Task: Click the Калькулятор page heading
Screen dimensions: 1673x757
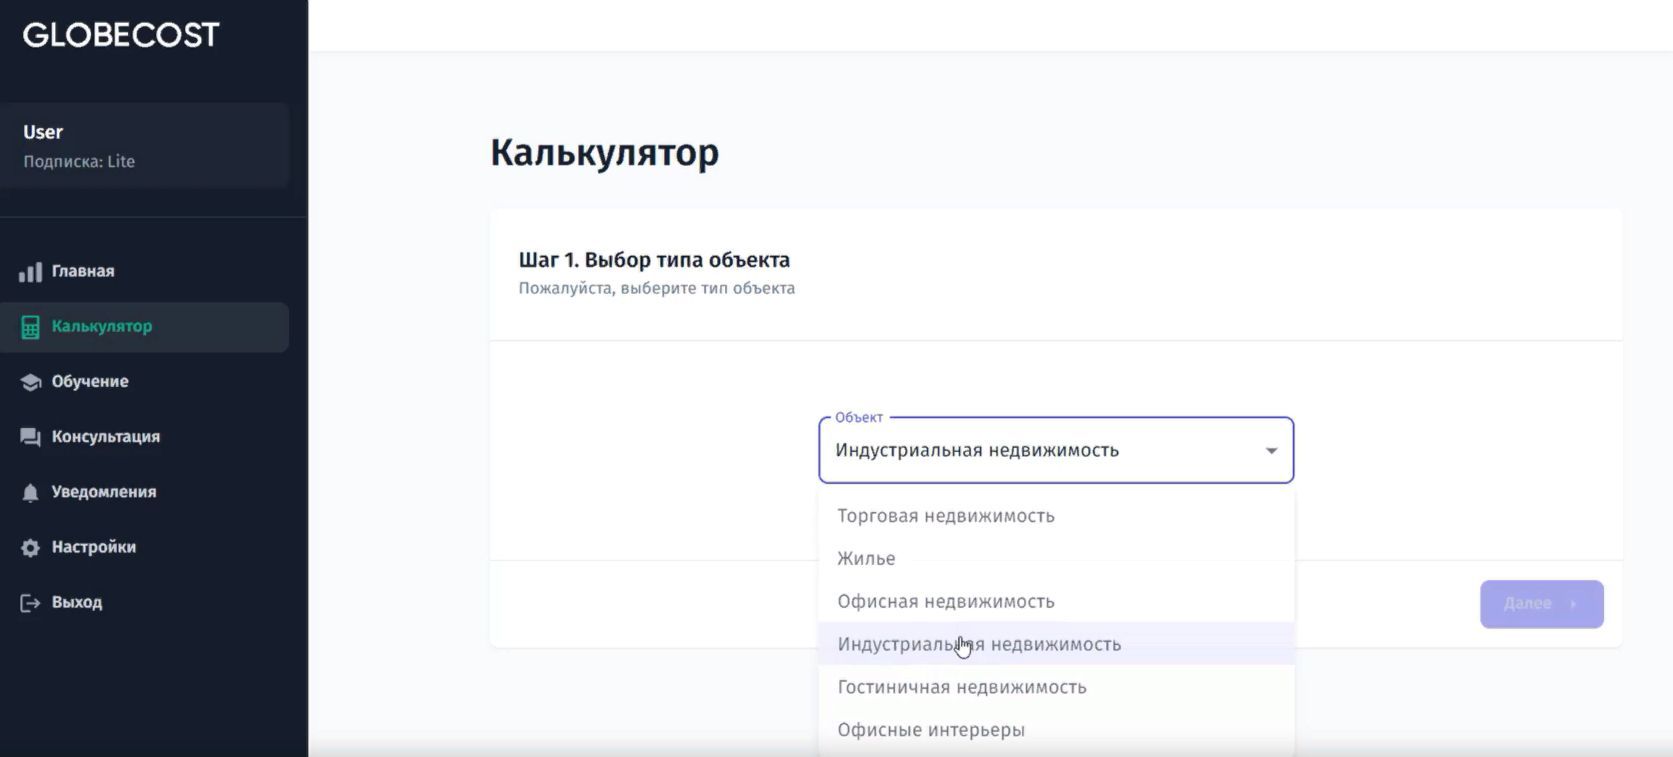Action: coord(604,153)
